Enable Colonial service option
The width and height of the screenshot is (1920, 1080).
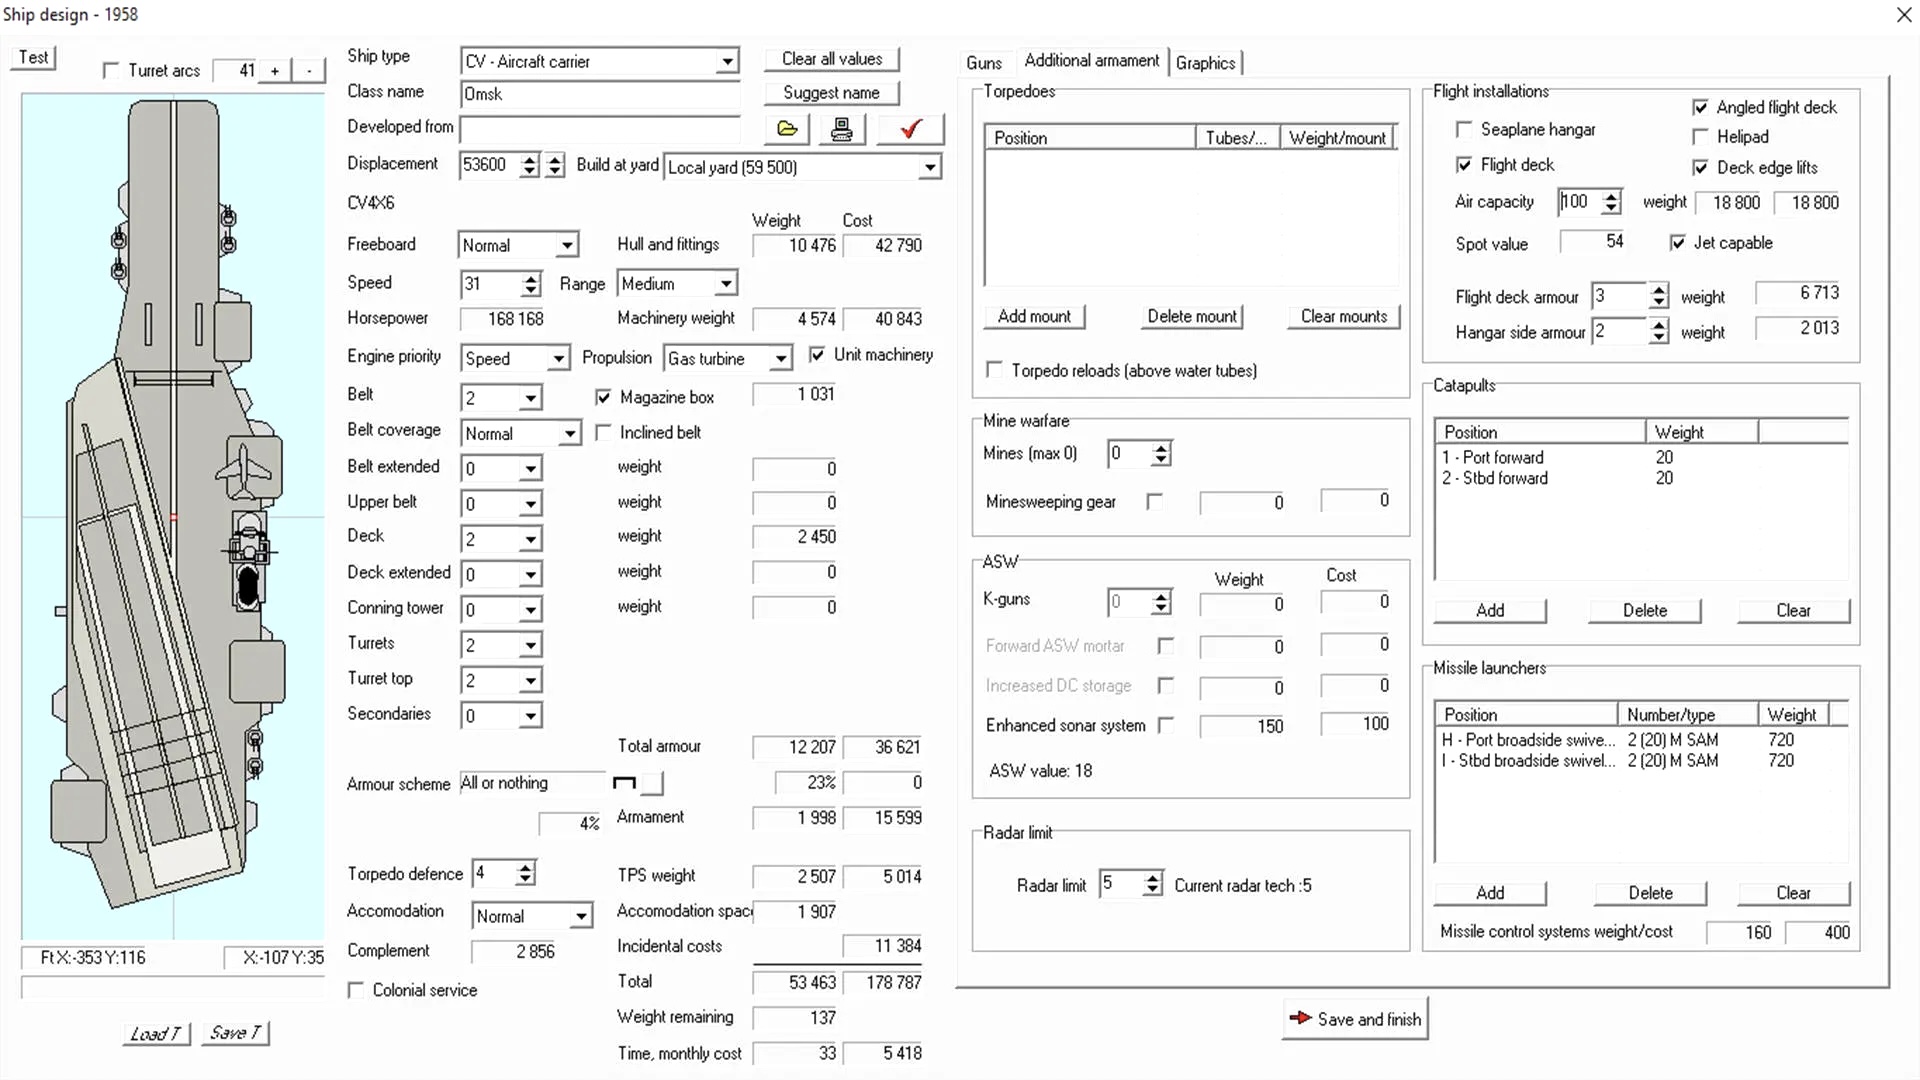tap(356, 990)
